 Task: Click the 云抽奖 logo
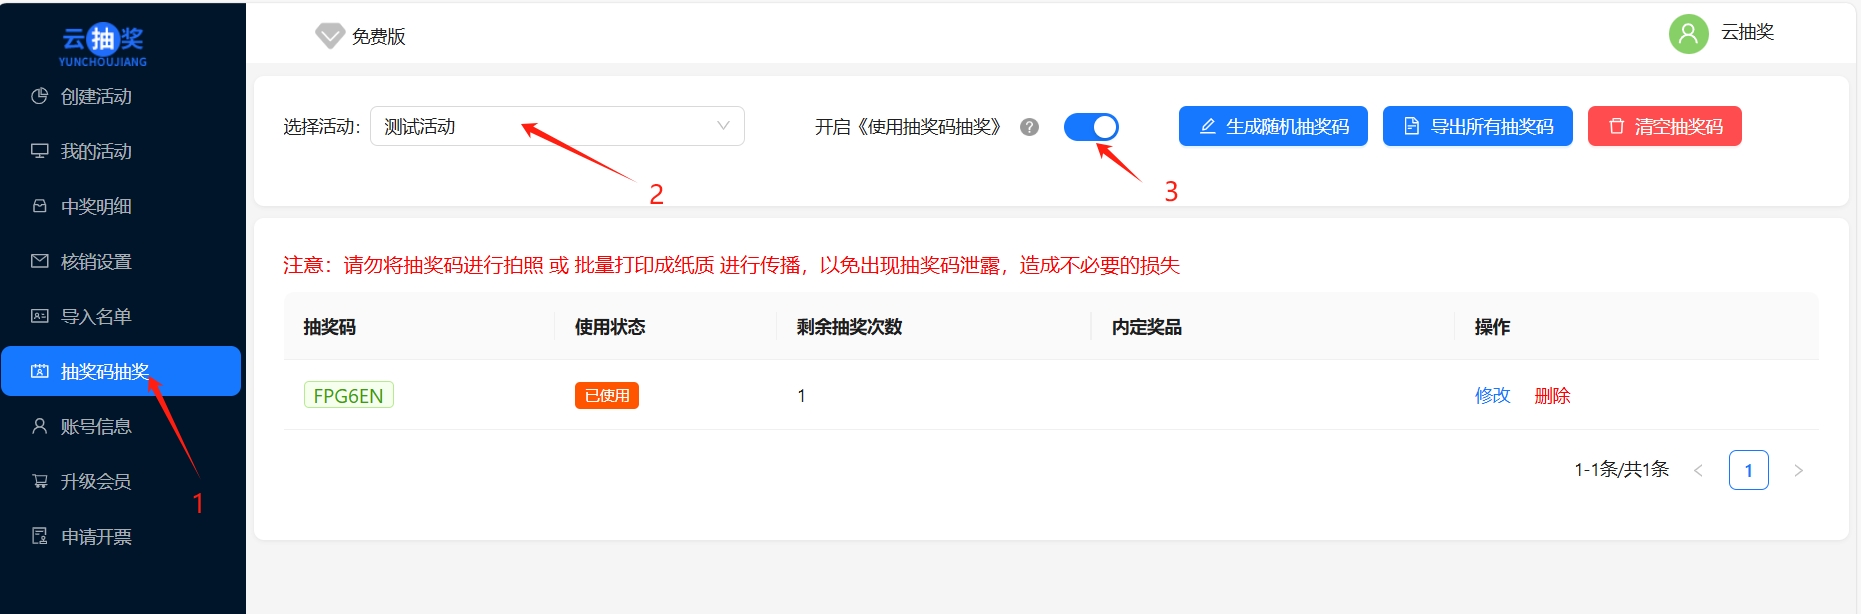(x=103, y=45)
